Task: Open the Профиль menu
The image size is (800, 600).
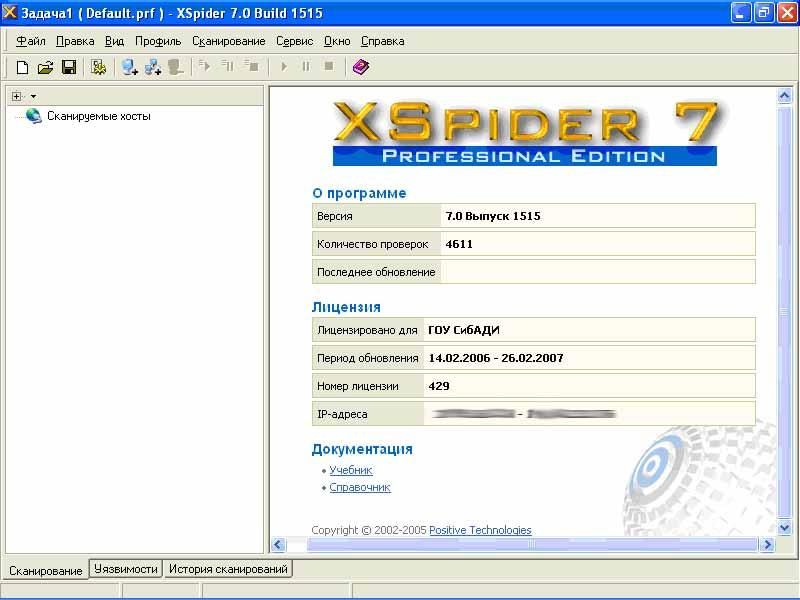Action: coord(158,41)
